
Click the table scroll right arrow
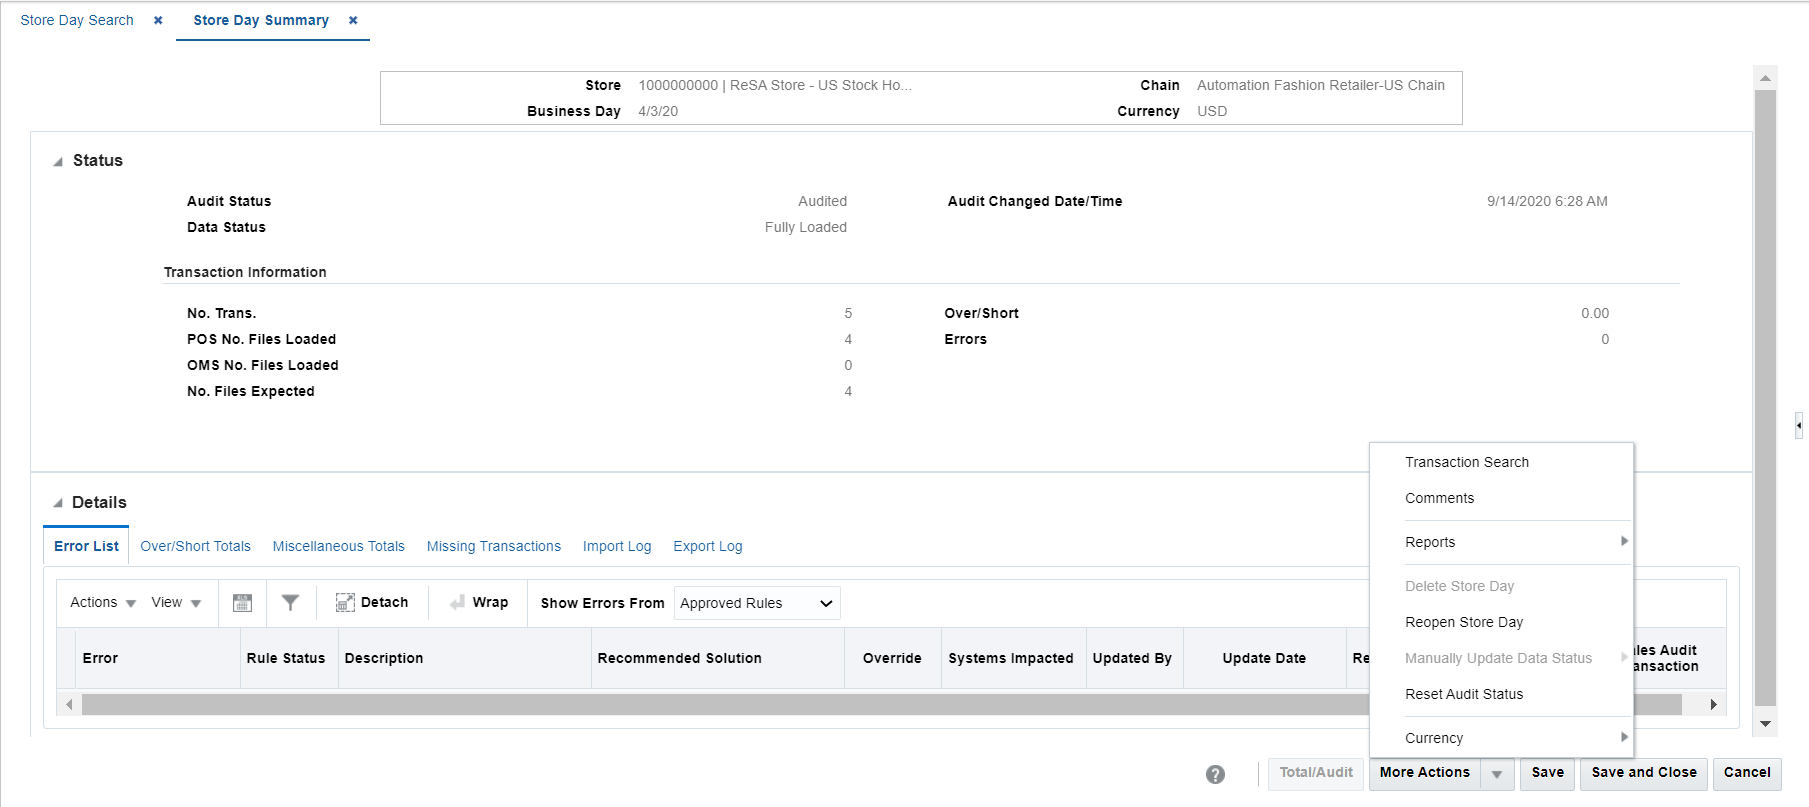tap(1714, 704)
